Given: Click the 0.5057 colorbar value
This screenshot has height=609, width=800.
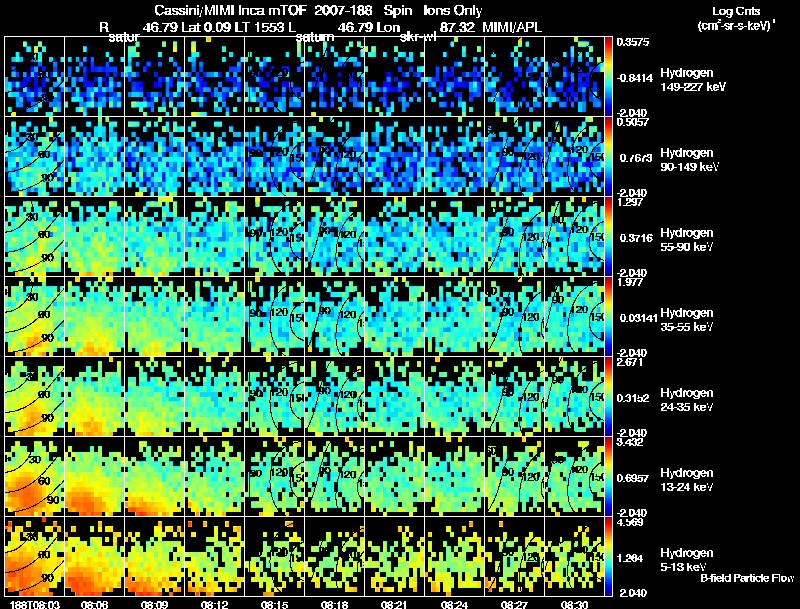Looking at the screenshot, I should click(633, 122).
